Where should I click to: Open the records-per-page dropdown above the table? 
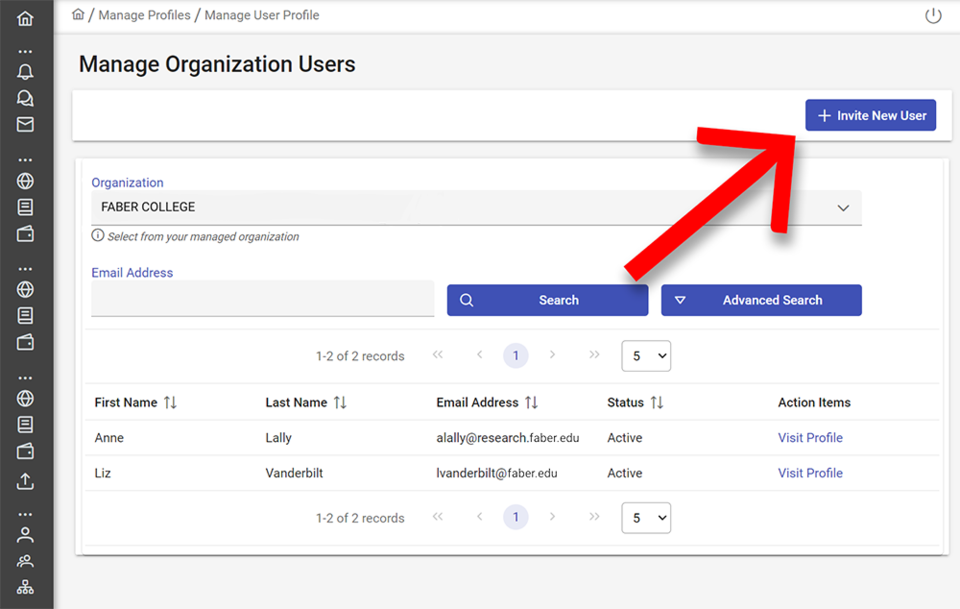click(646, 355)
